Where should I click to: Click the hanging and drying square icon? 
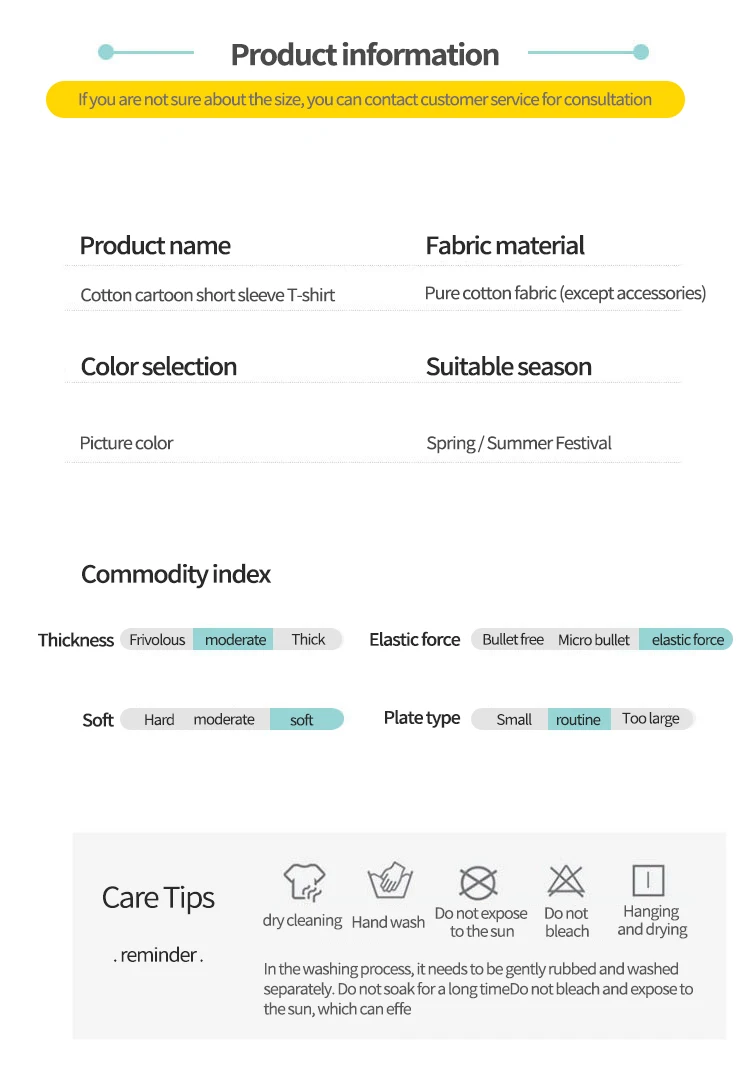tap(648, 880)
